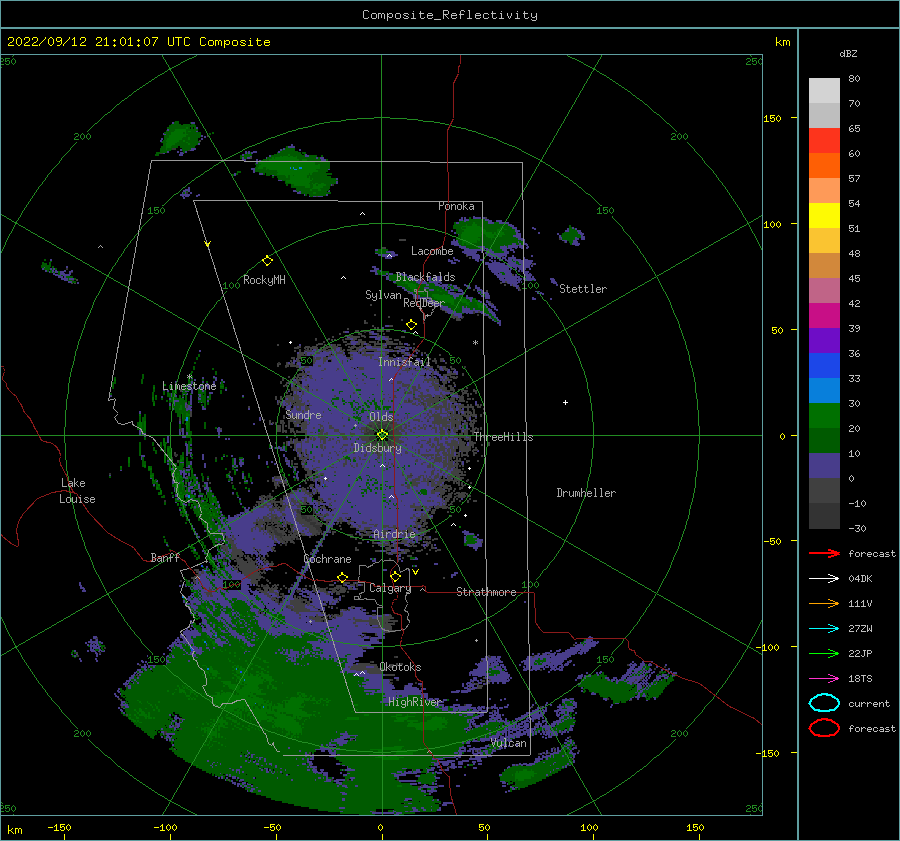The height and width of the screenshot is (841, 900).
Task: Click the Didsbury label
Action: tap(378, 448)
